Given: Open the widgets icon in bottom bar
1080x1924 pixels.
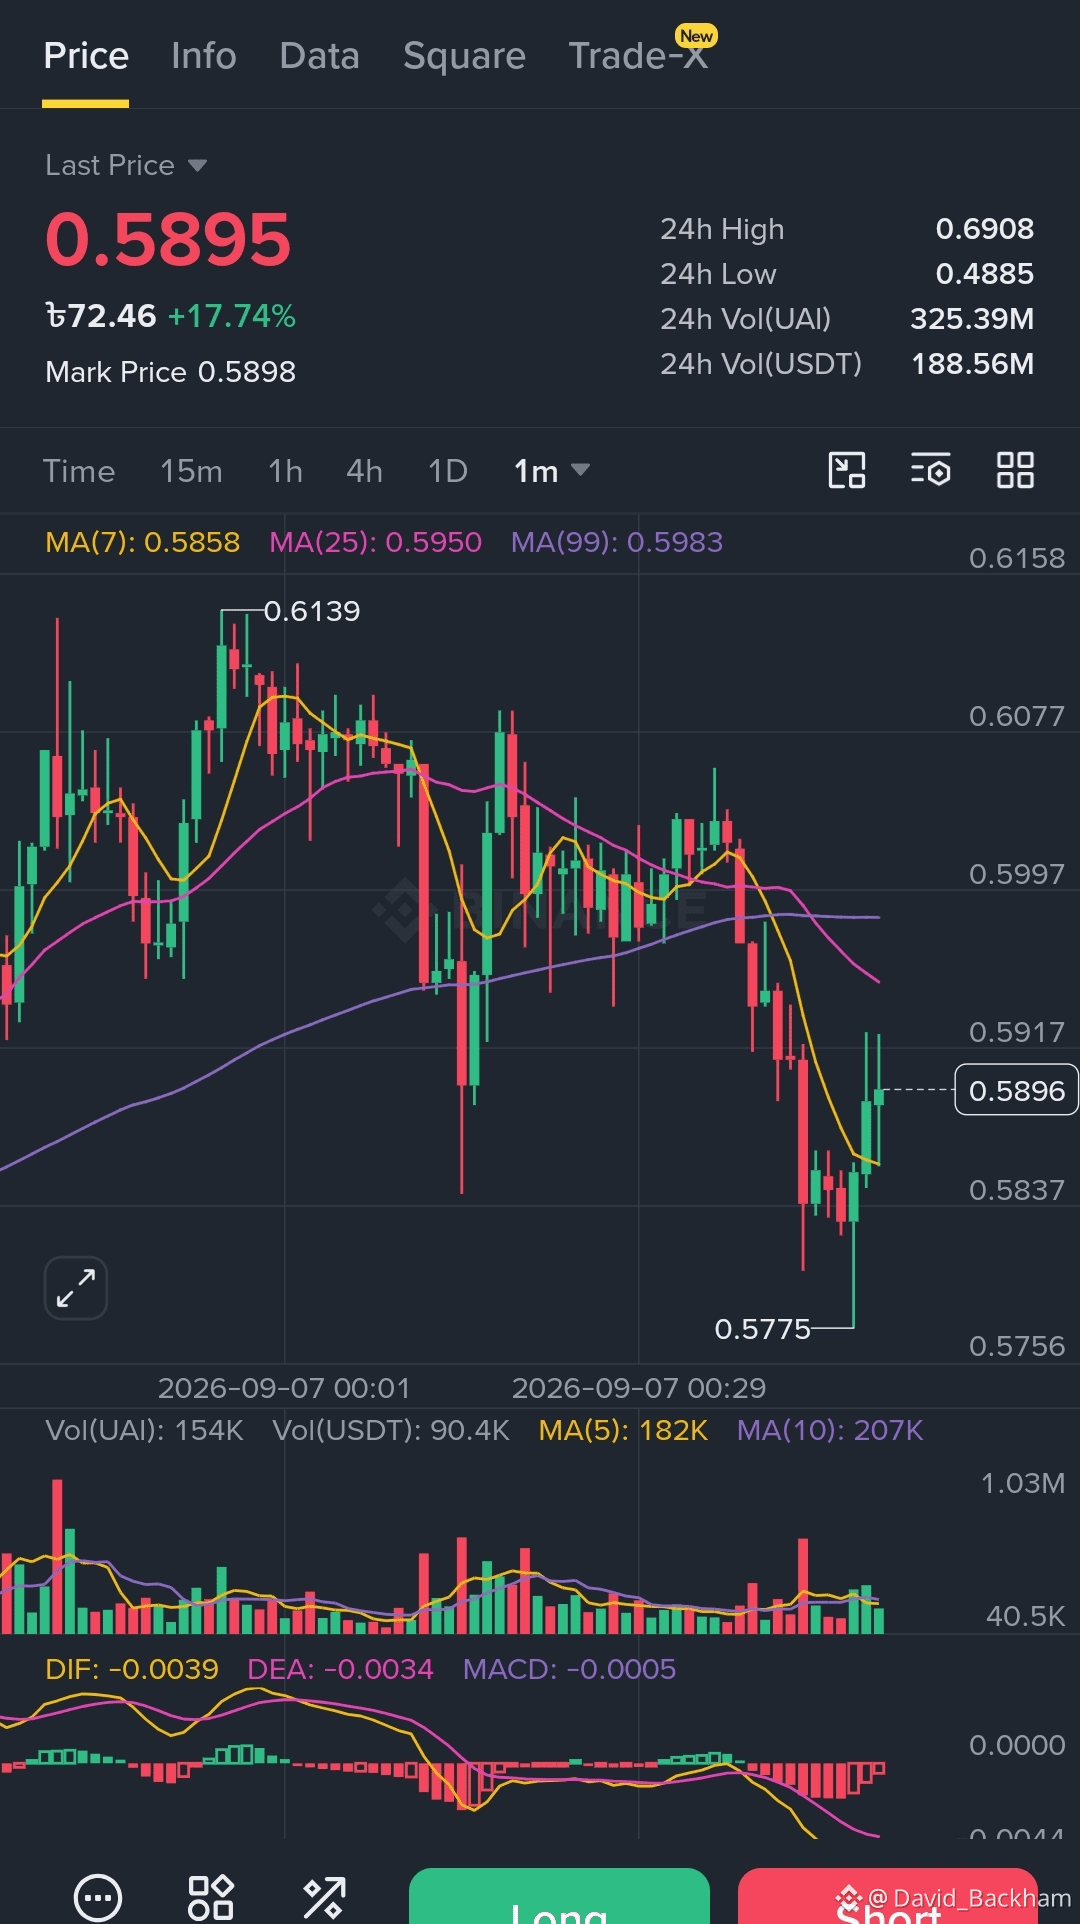Looking at the screenshot, I should pos(211,1897).
